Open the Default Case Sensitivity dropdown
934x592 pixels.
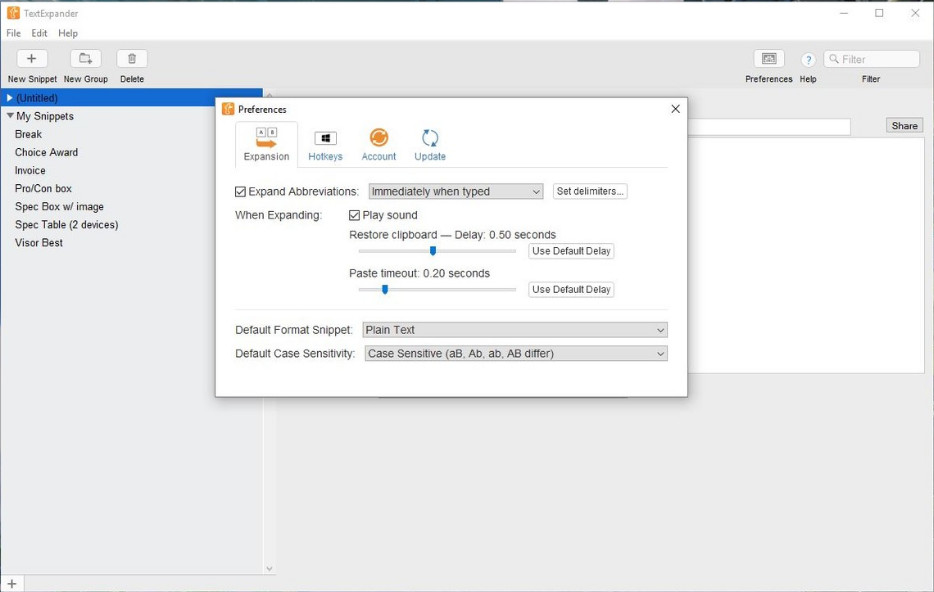[x=516, y=353]
